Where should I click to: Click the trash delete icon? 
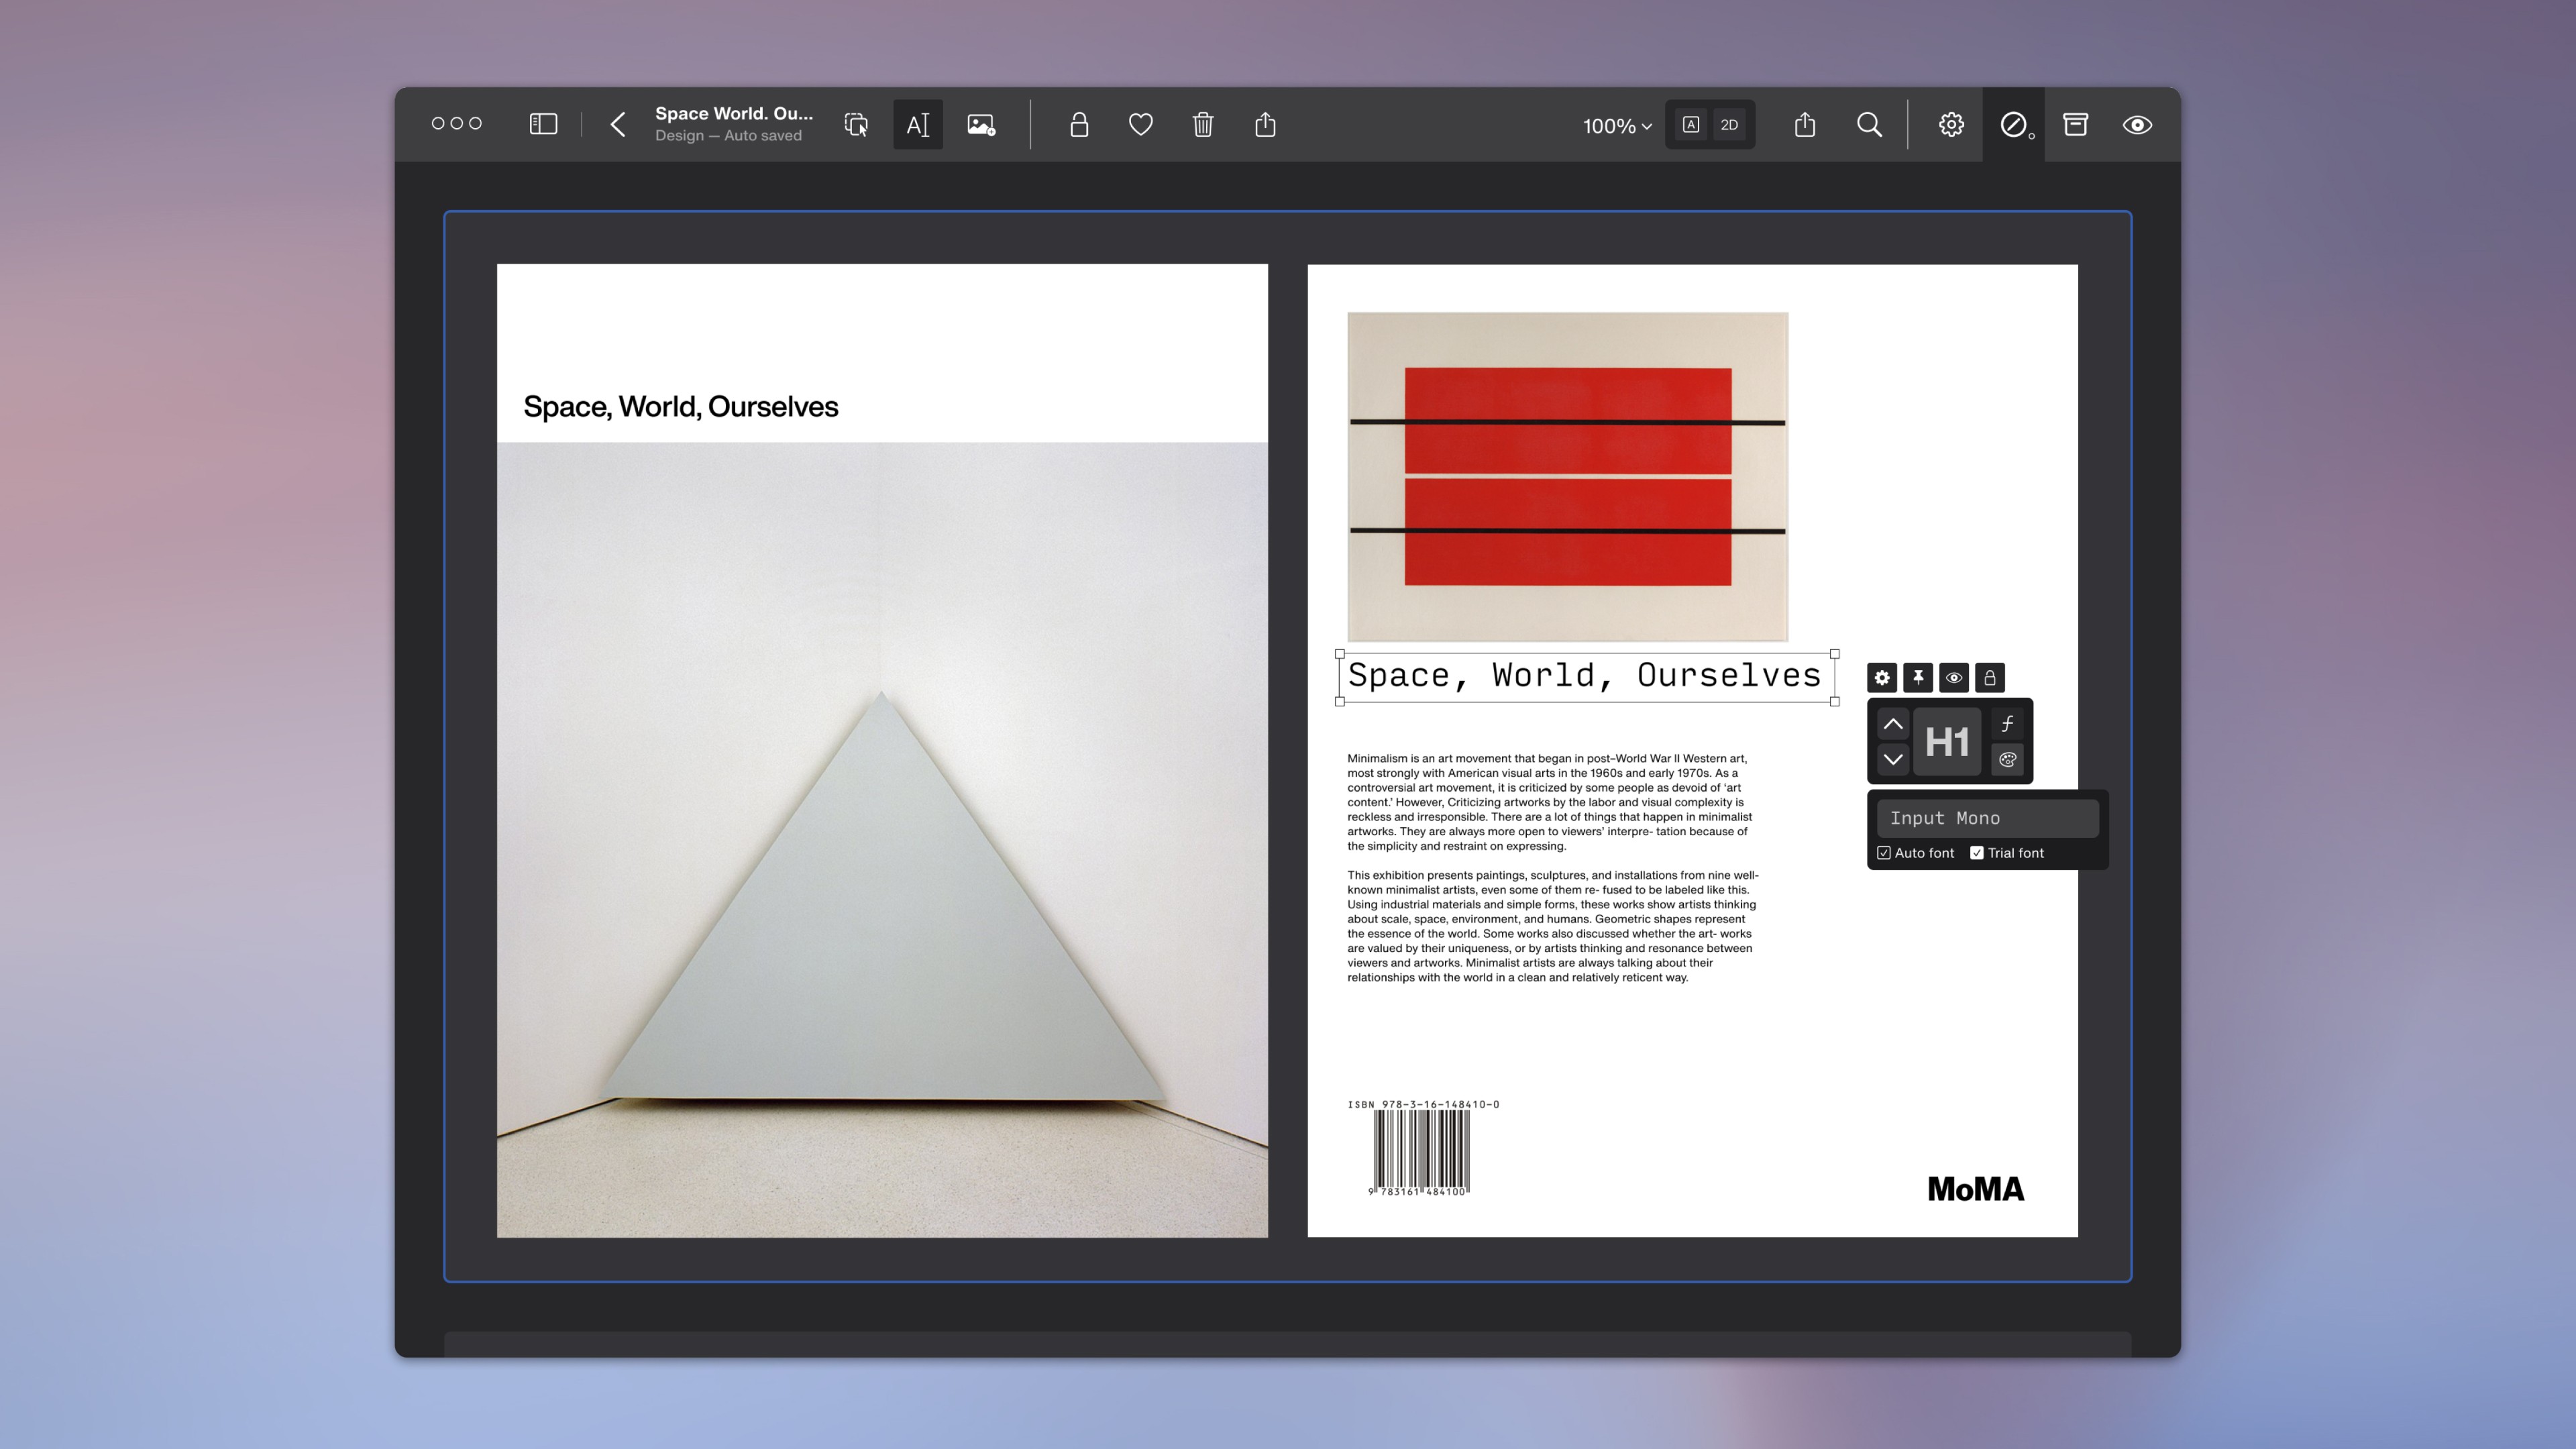click(x=1202, y=125)
